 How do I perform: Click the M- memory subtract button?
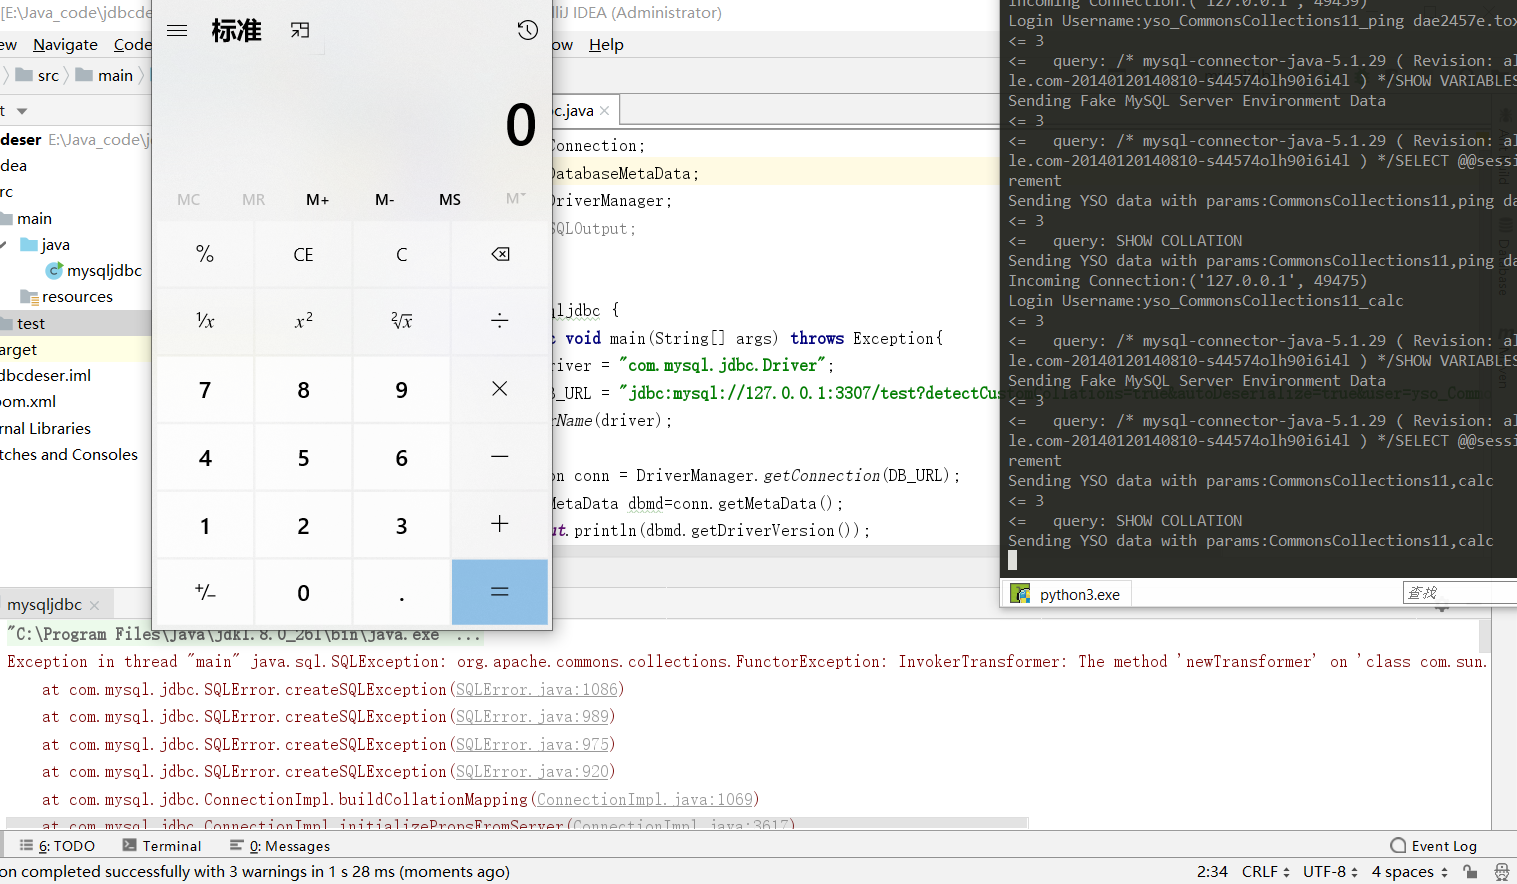tap(385, 200)
